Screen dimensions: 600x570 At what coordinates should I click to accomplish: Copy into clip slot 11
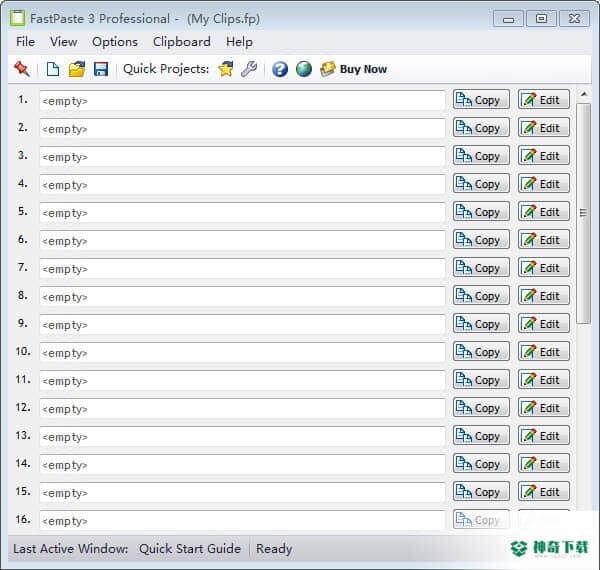click(481, 379)
